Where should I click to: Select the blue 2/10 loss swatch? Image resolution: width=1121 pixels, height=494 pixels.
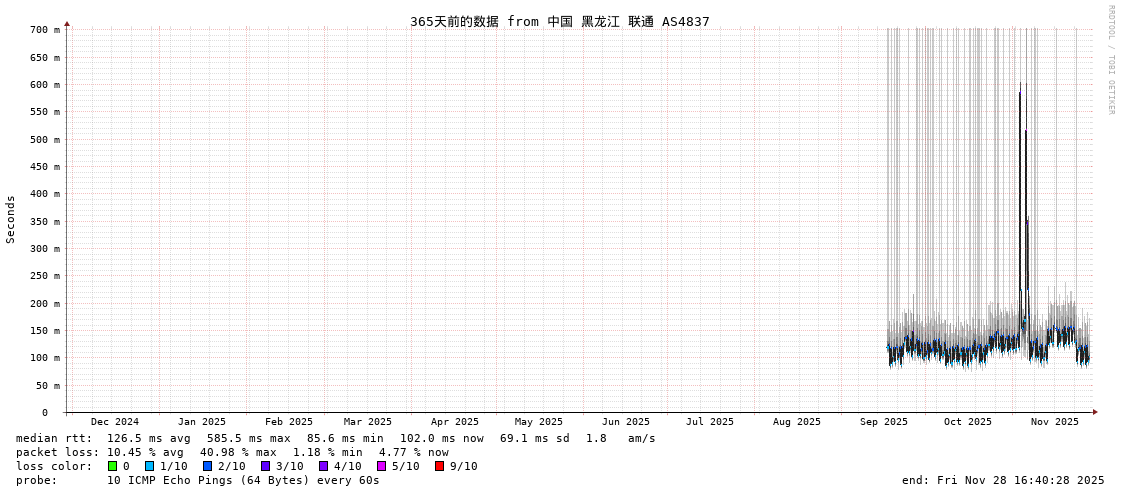tap(207, 466)
